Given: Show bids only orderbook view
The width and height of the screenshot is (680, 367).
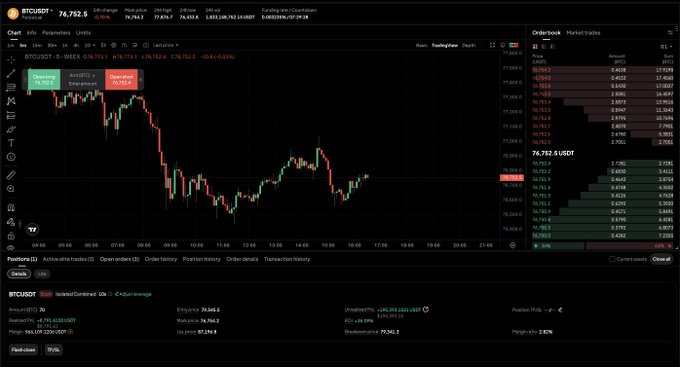Looking at the screenshot, I should point(552,46).
